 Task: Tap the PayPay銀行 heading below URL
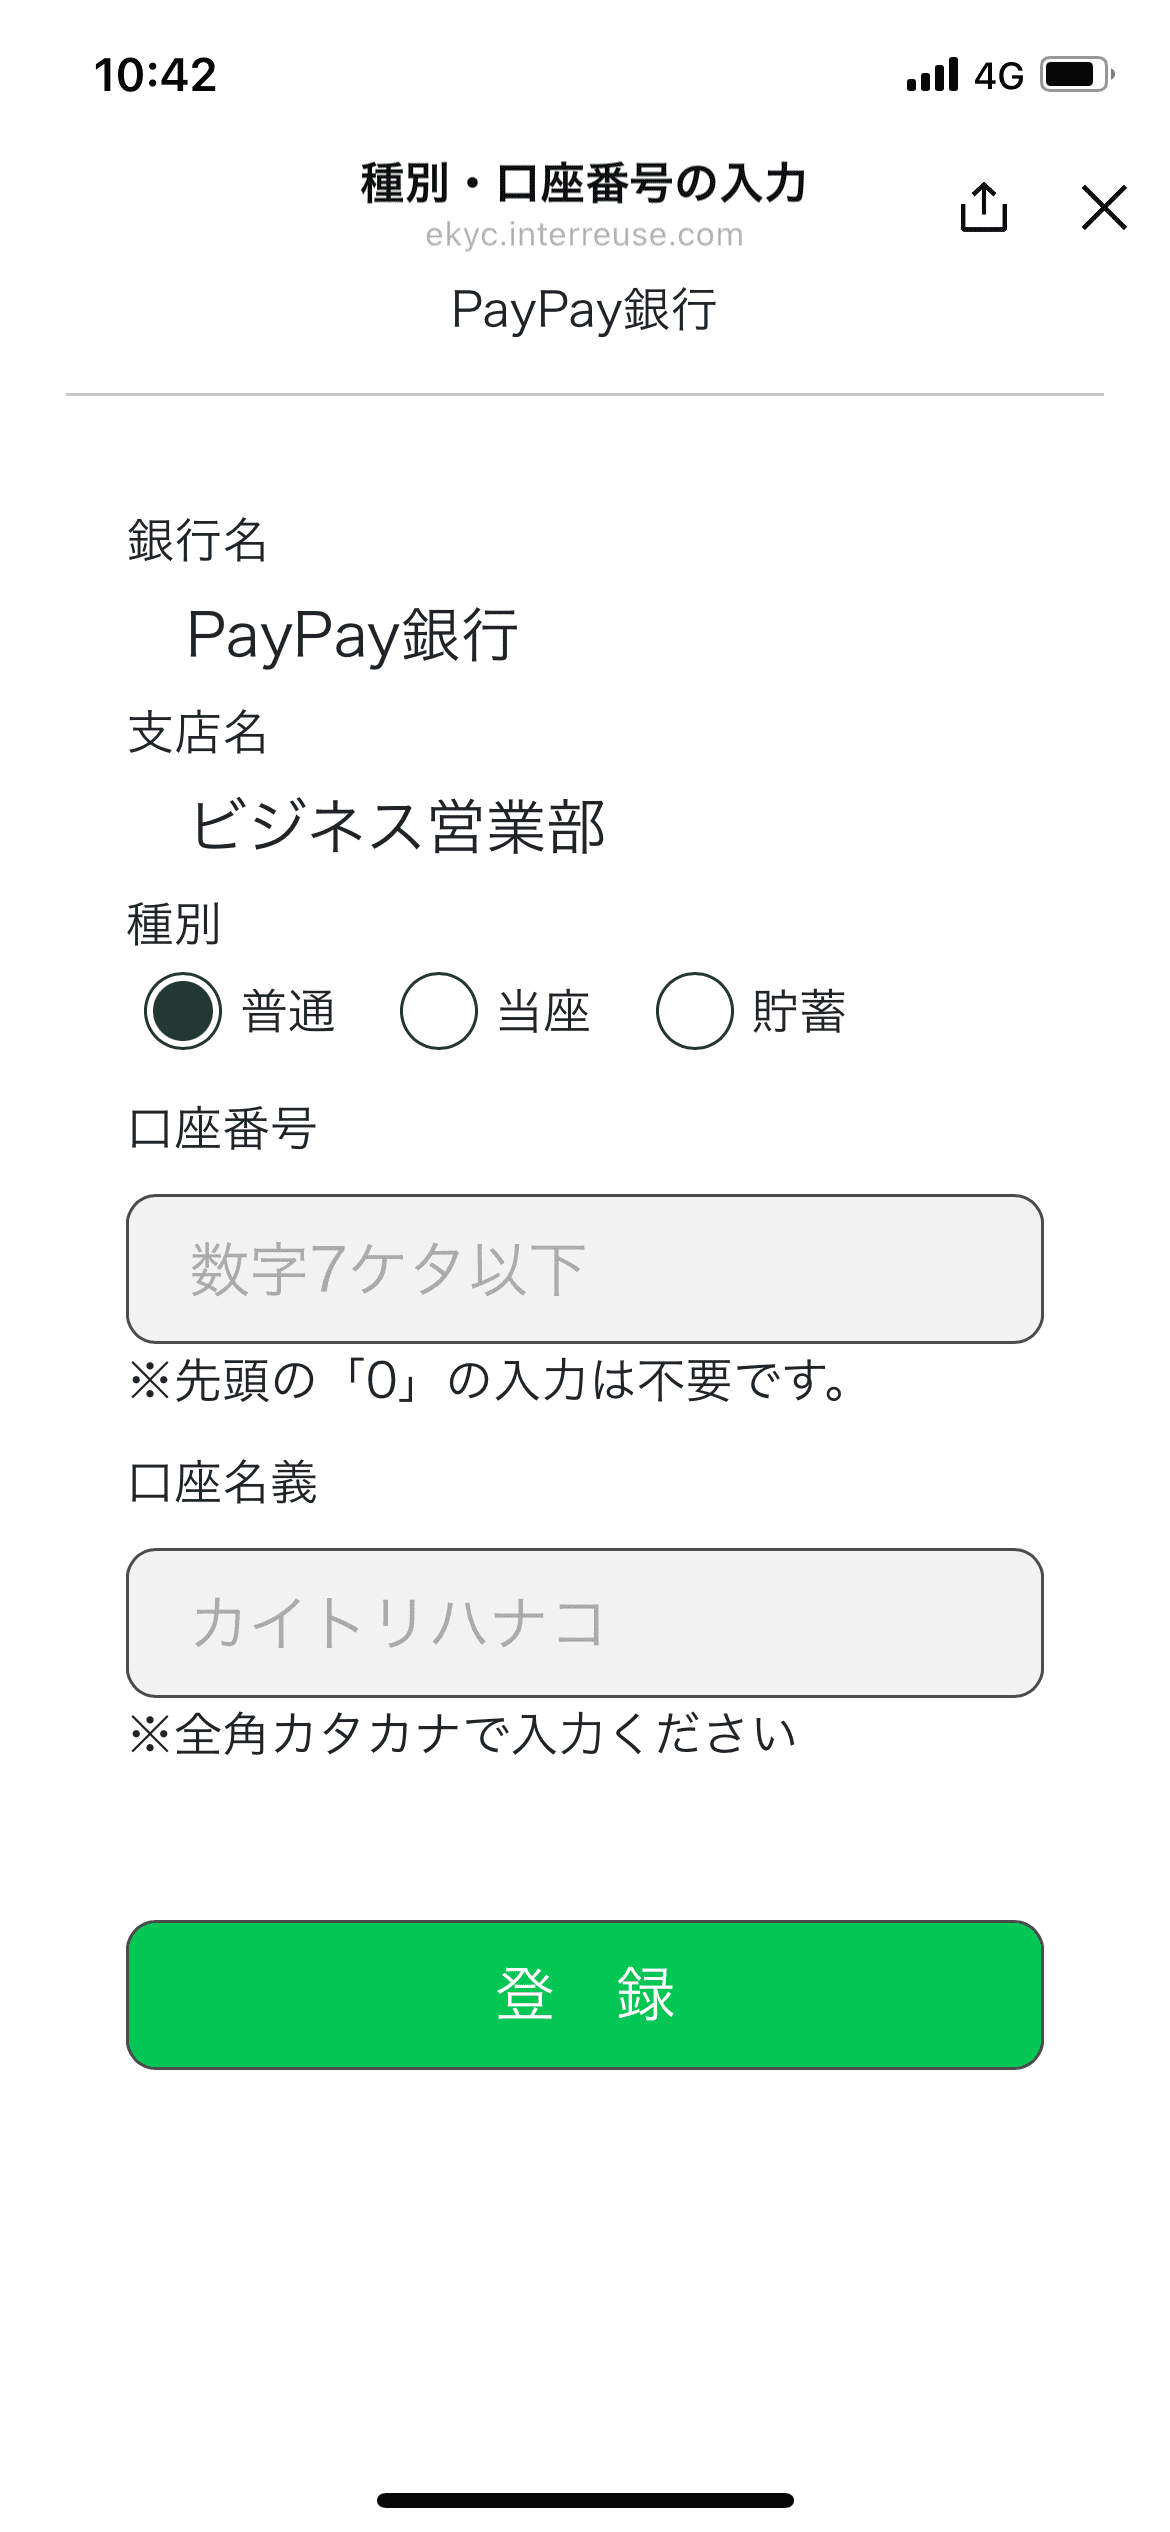click(x=584, y=309)
